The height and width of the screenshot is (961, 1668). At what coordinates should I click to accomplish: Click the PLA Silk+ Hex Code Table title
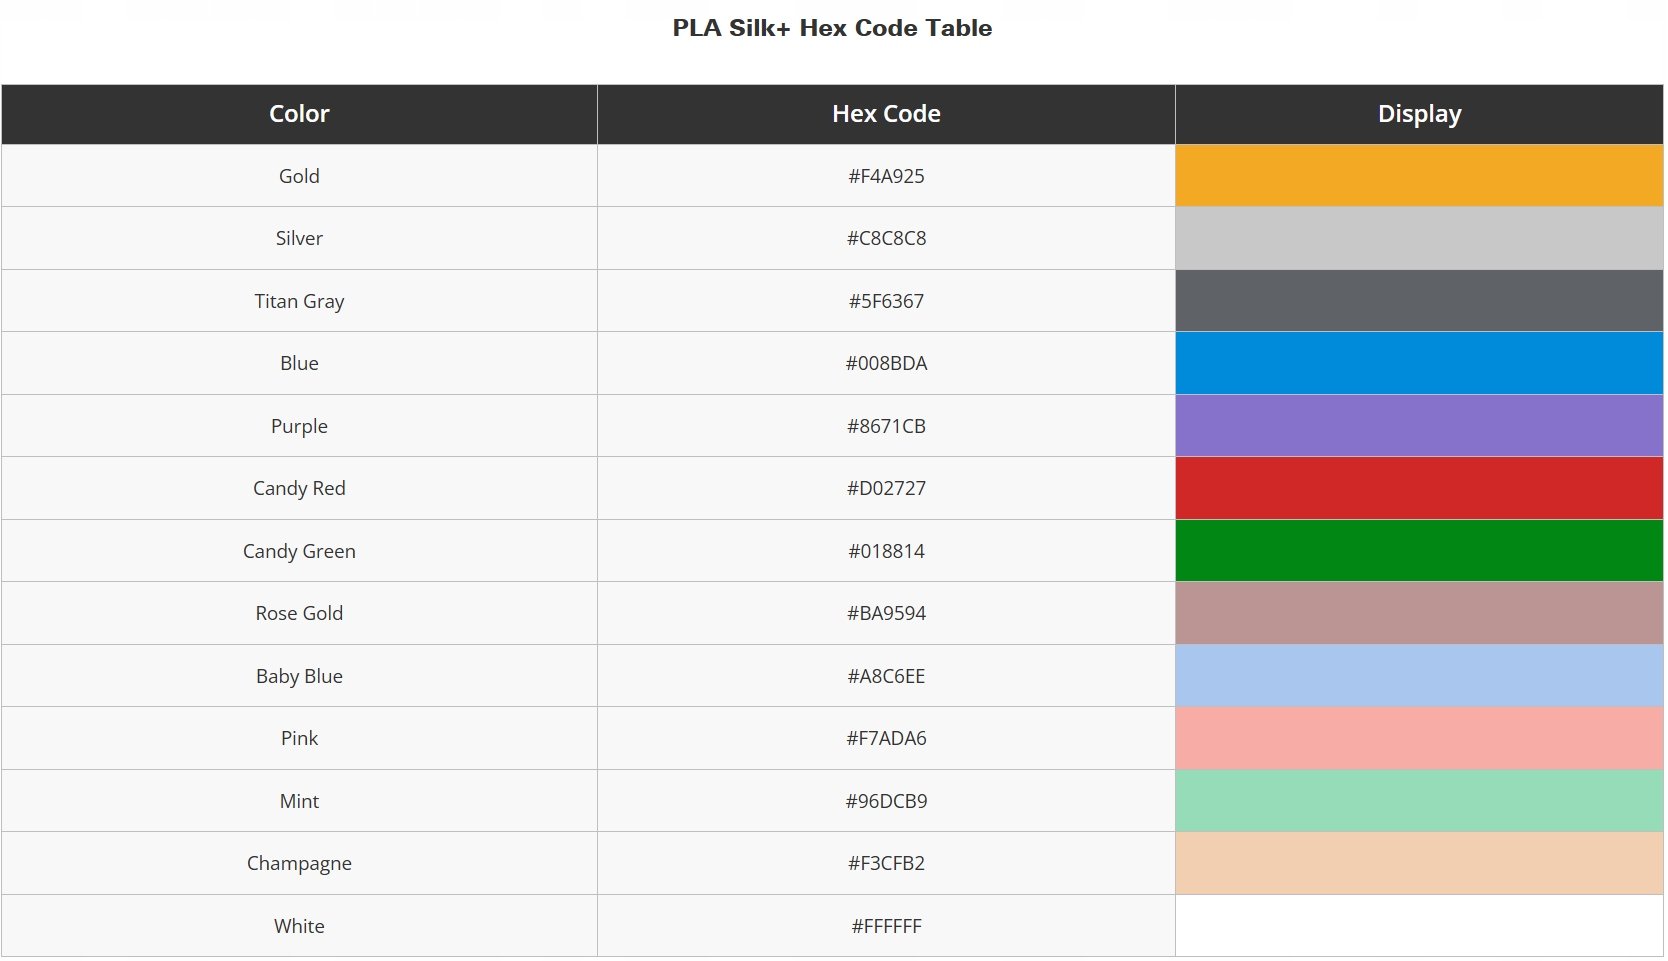pos(832,28)
